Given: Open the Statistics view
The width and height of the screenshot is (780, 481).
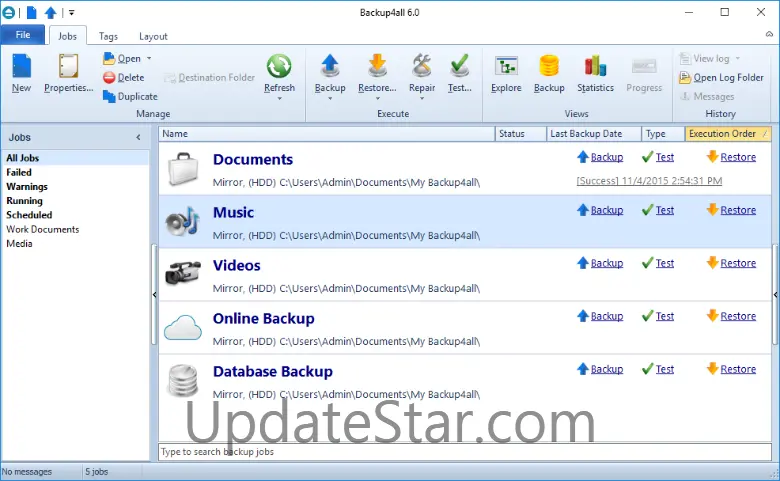Looking at the screenshot, I should [x=595, y=74].
